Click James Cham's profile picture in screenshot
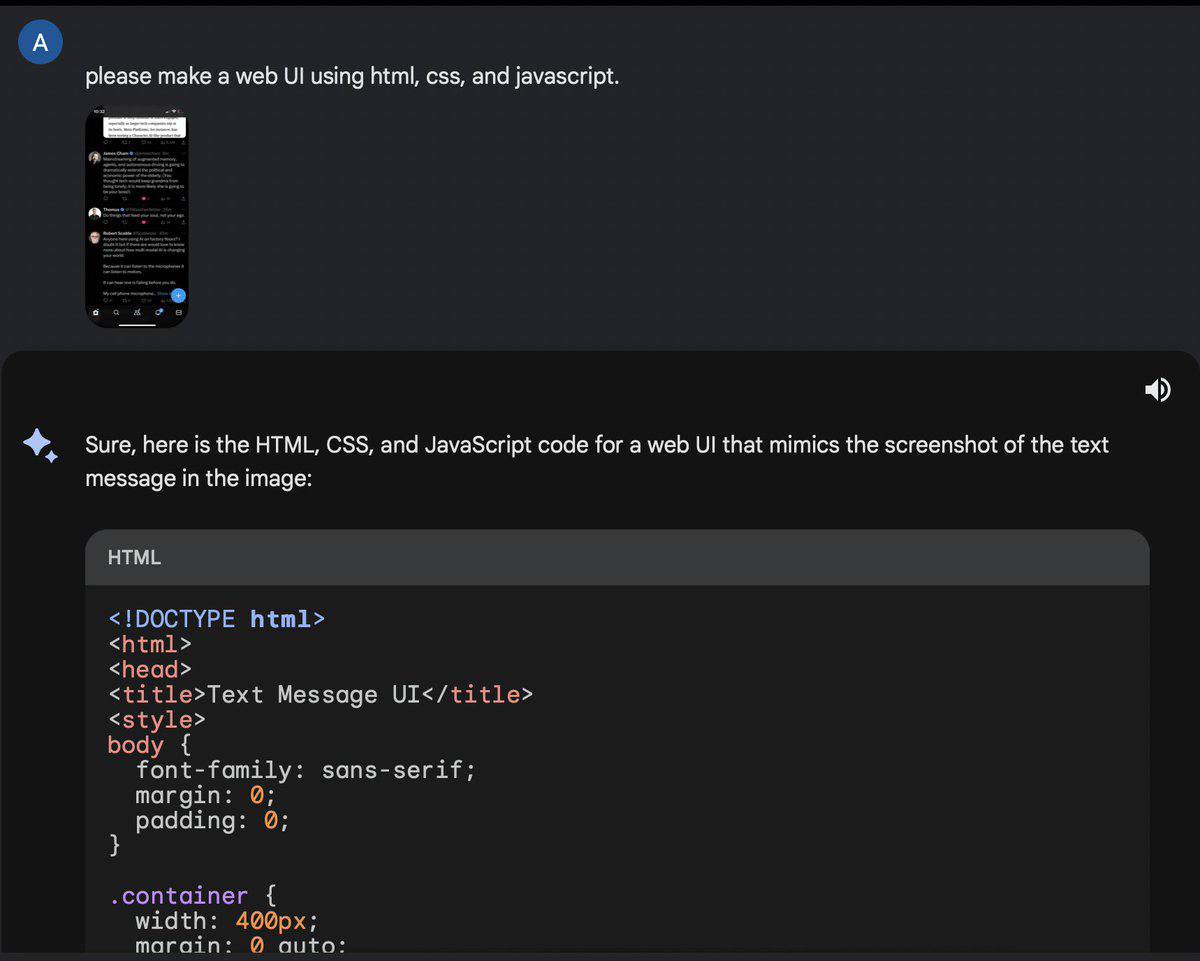The width and height of the screenshot is (1200, 961). (x=95, y=158)
